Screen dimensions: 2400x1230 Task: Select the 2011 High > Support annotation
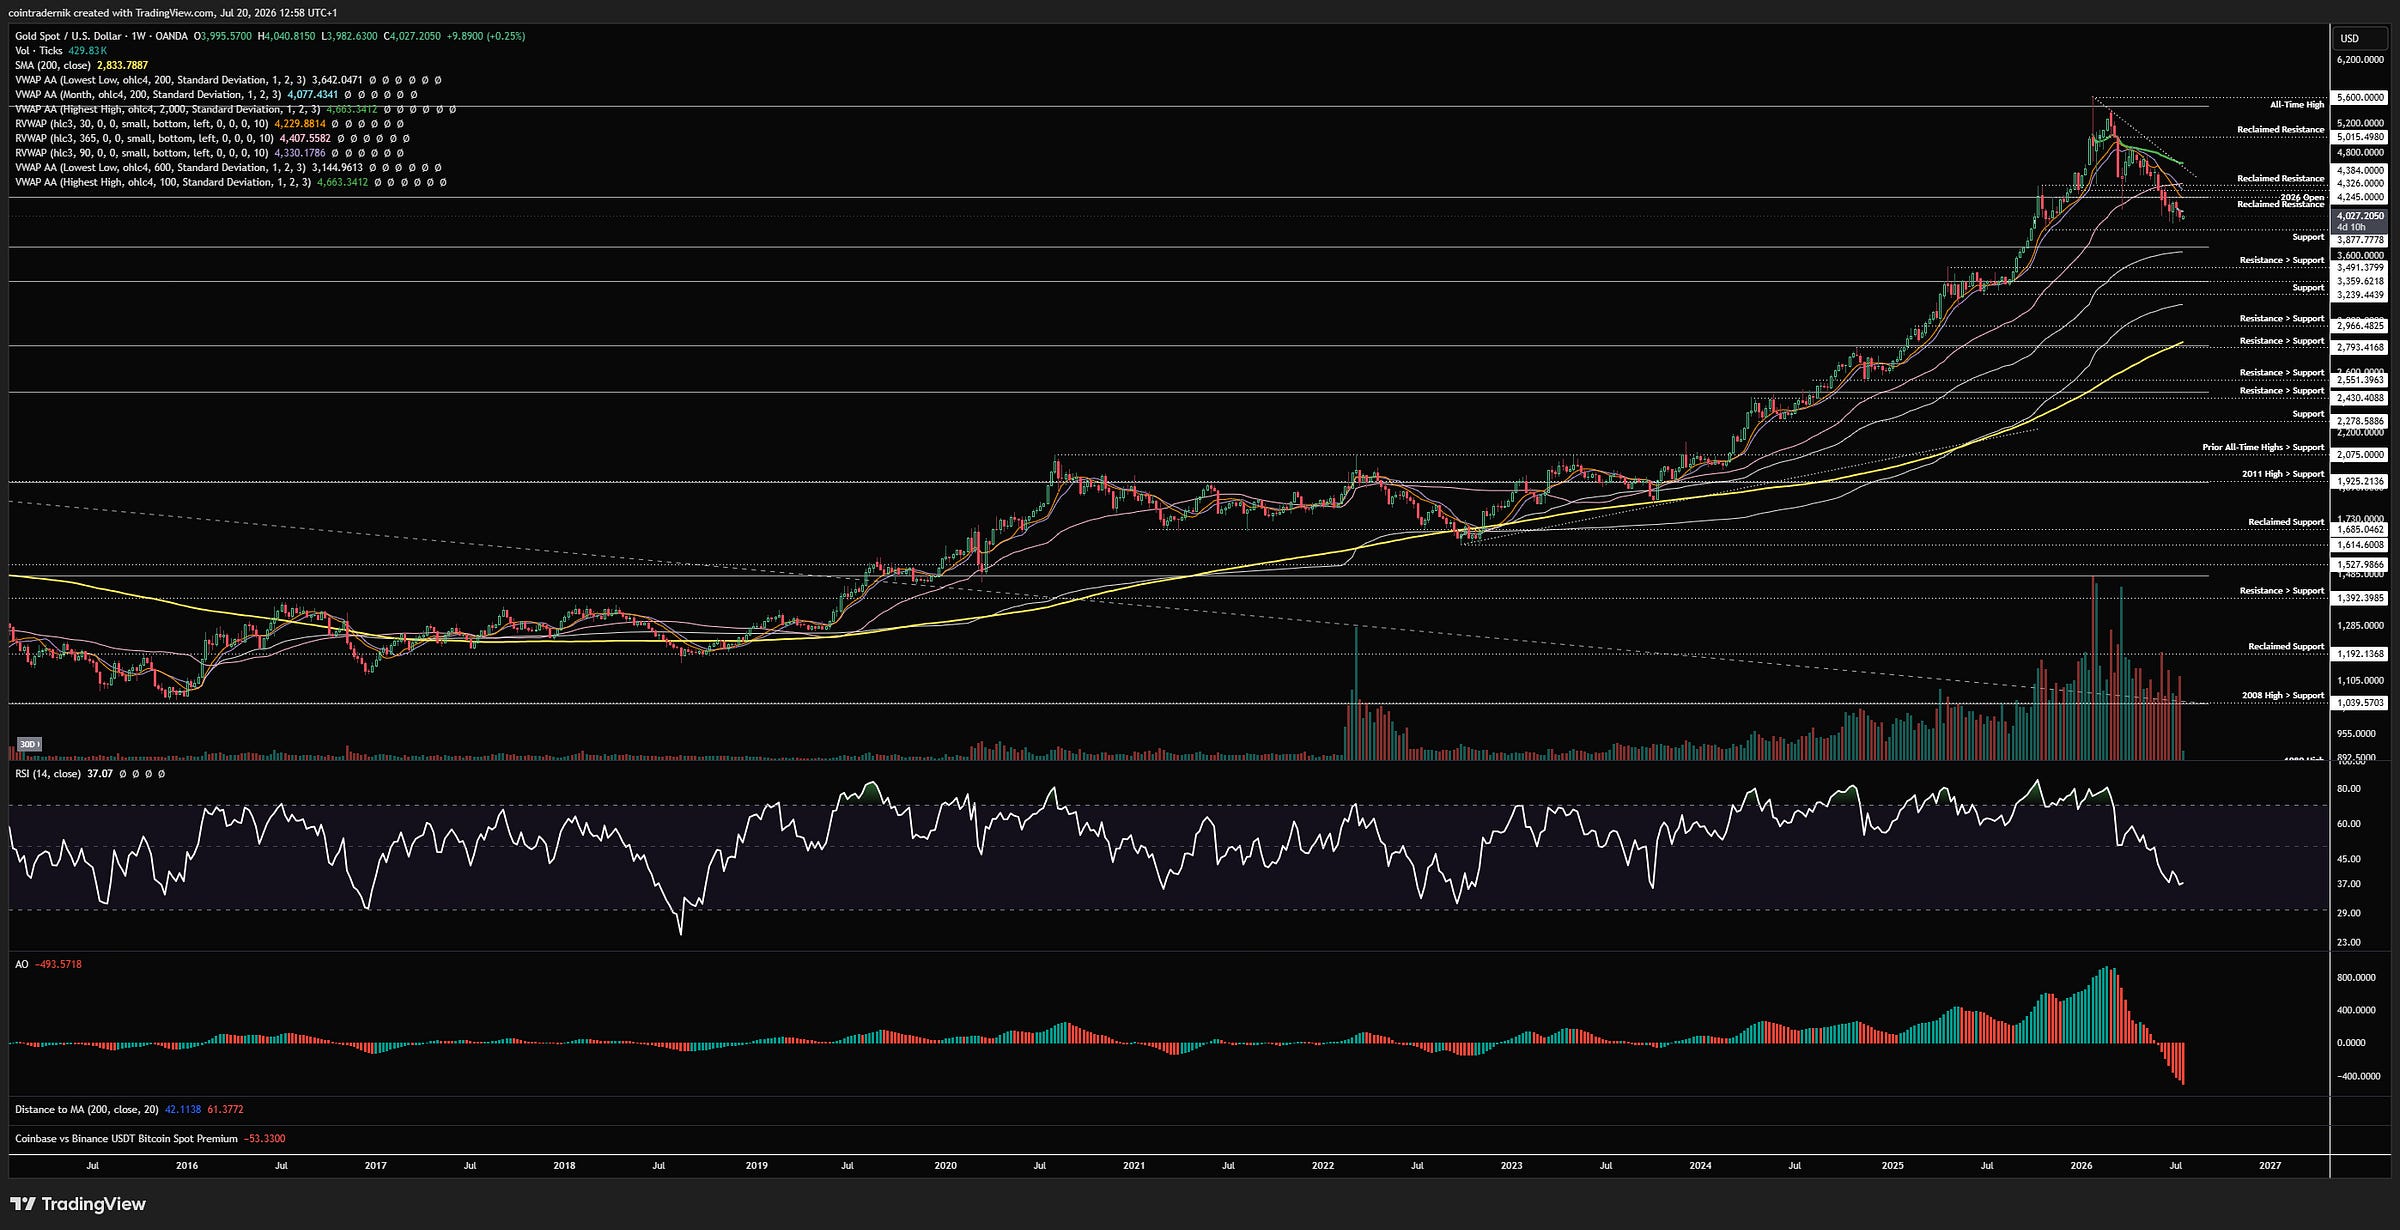pos(2283,475)
